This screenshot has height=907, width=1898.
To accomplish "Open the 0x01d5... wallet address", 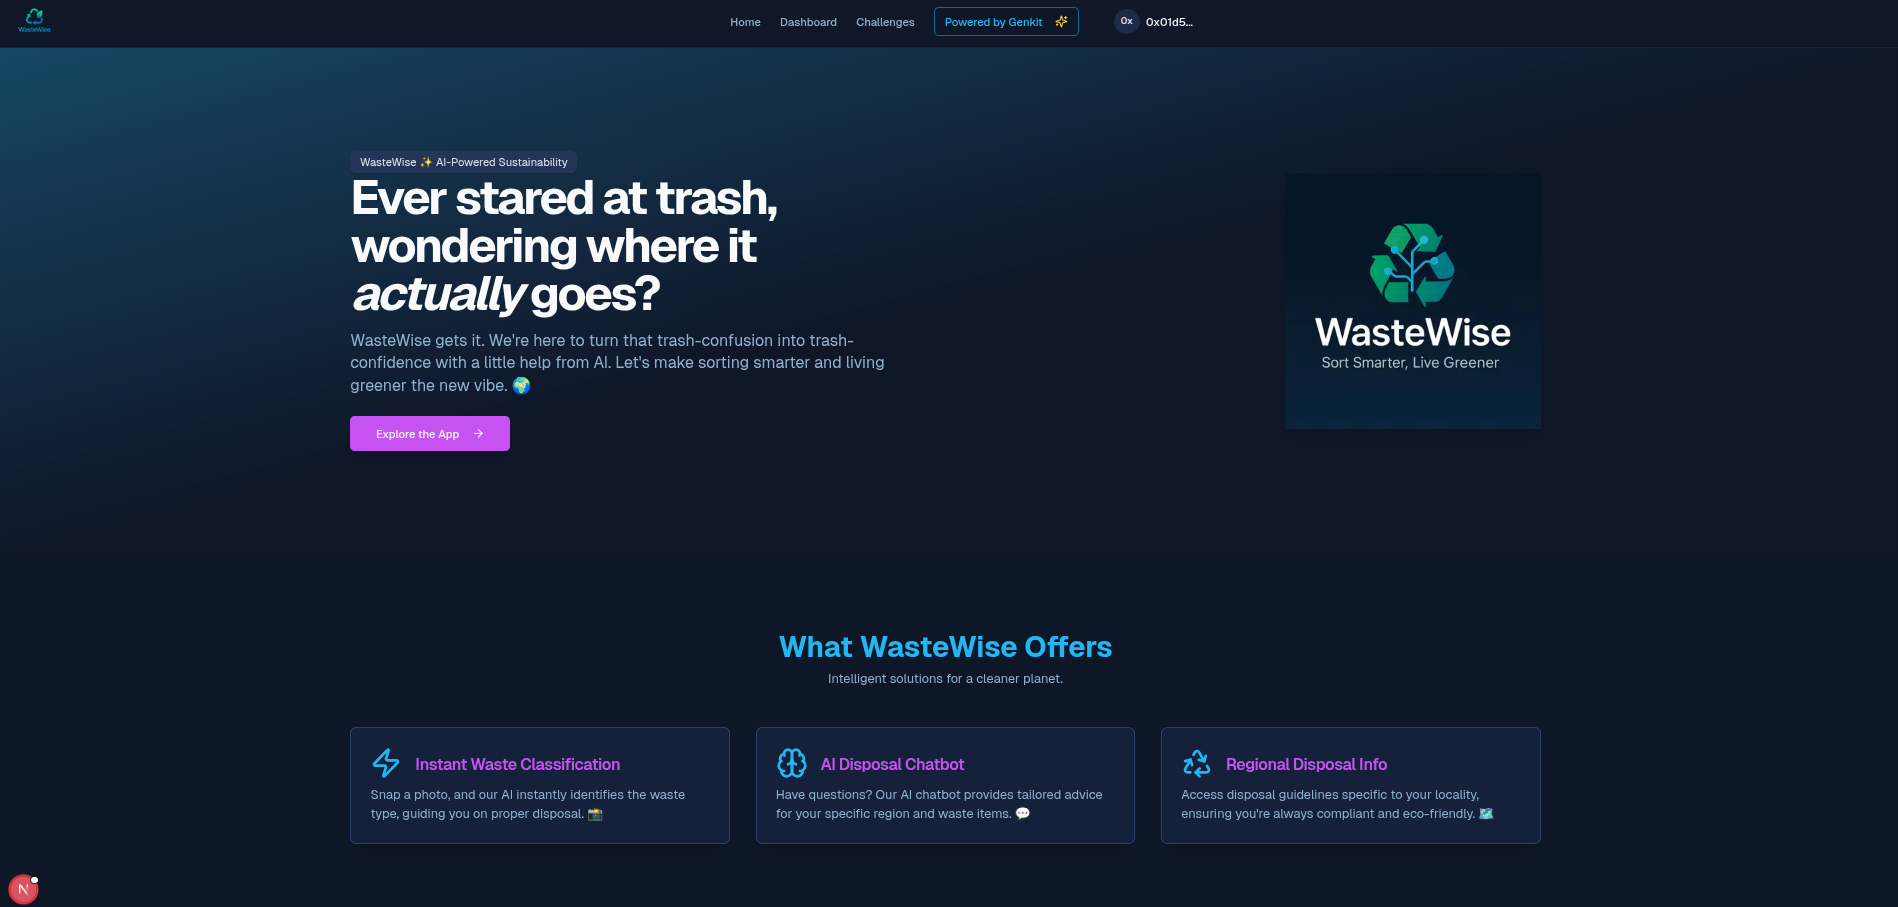I will click(1169, 22).
